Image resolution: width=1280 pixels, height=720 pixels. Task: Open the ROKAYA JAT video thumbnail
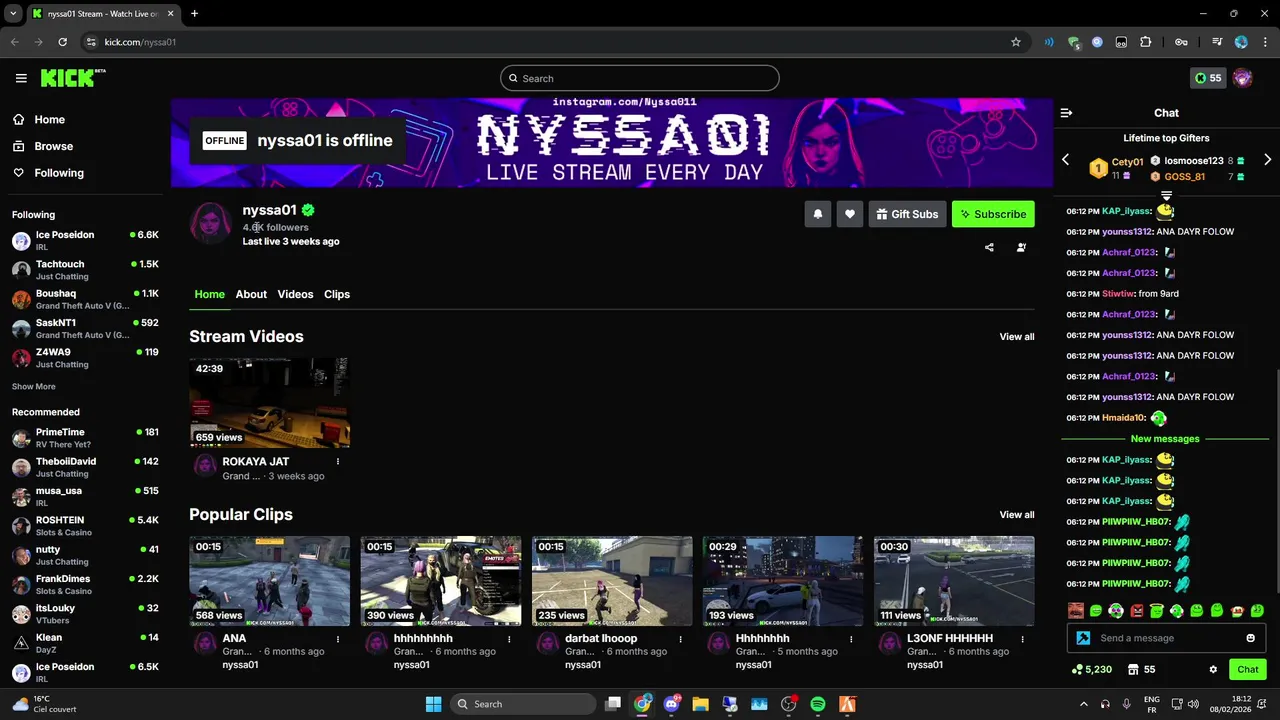click(x=269, y=403)
